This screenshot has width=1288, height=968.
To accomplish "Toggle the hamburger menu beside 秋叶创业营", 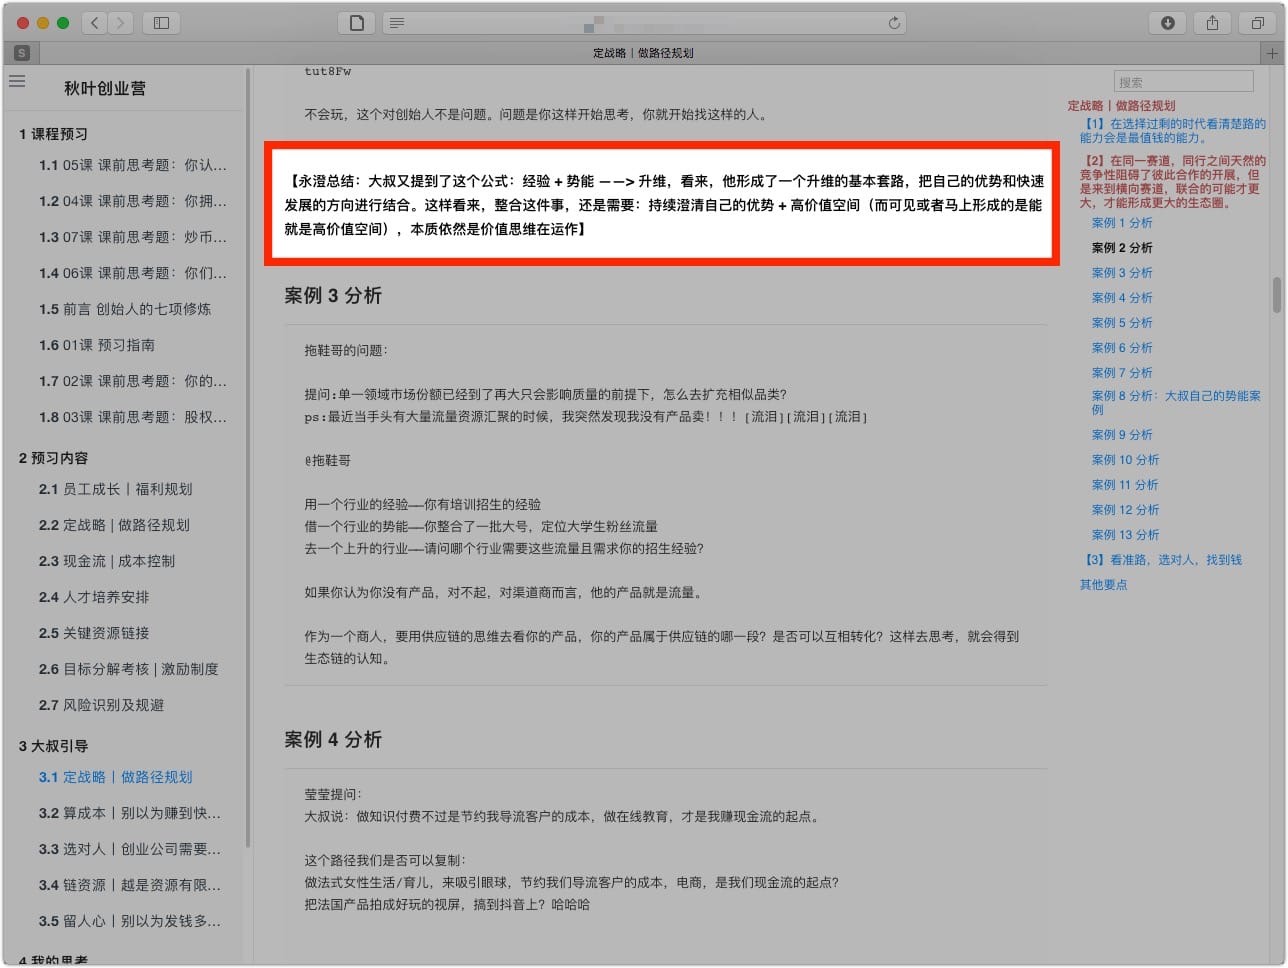I will [17, 81].
